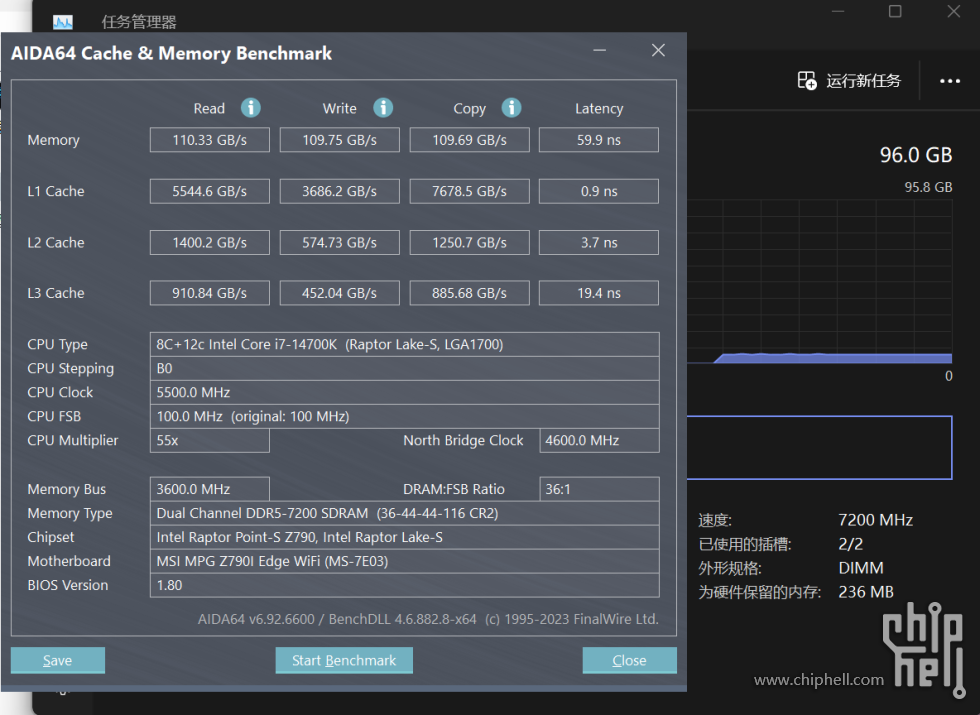
Task: Click CPU Multiplier field 55x
Action: [x=209, y=441]
